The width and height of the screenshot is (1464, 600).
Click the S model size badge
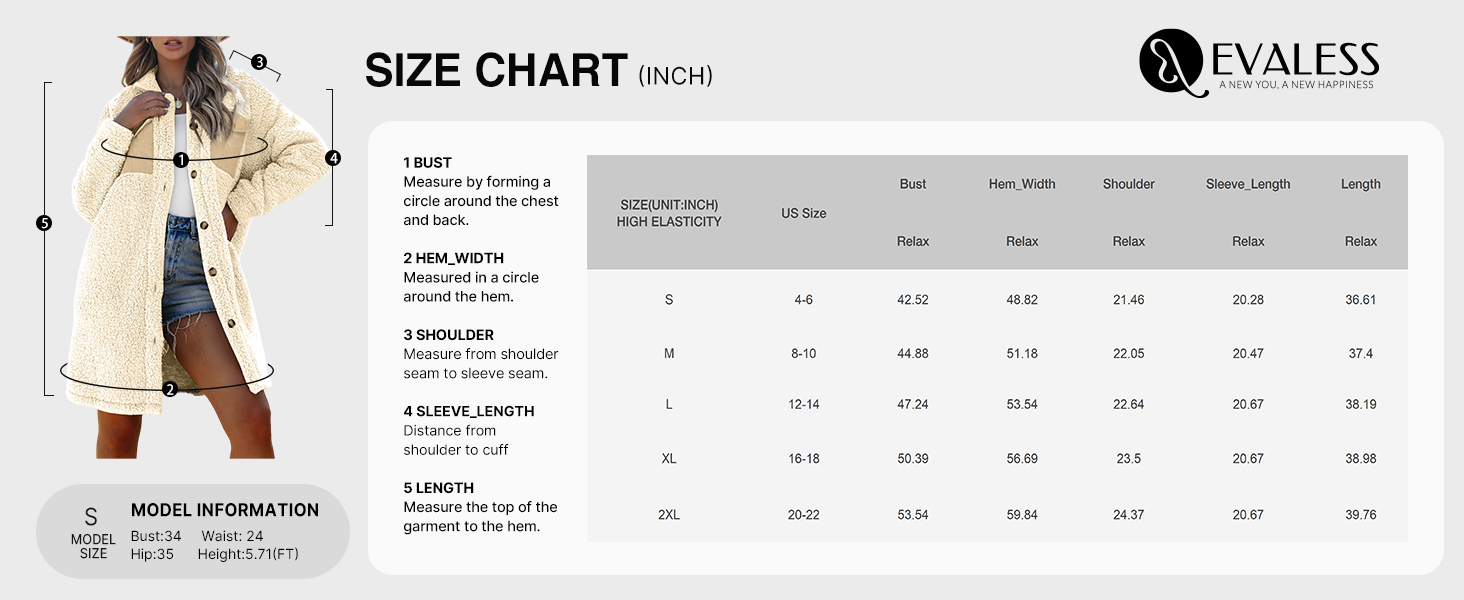pos(92,531)
